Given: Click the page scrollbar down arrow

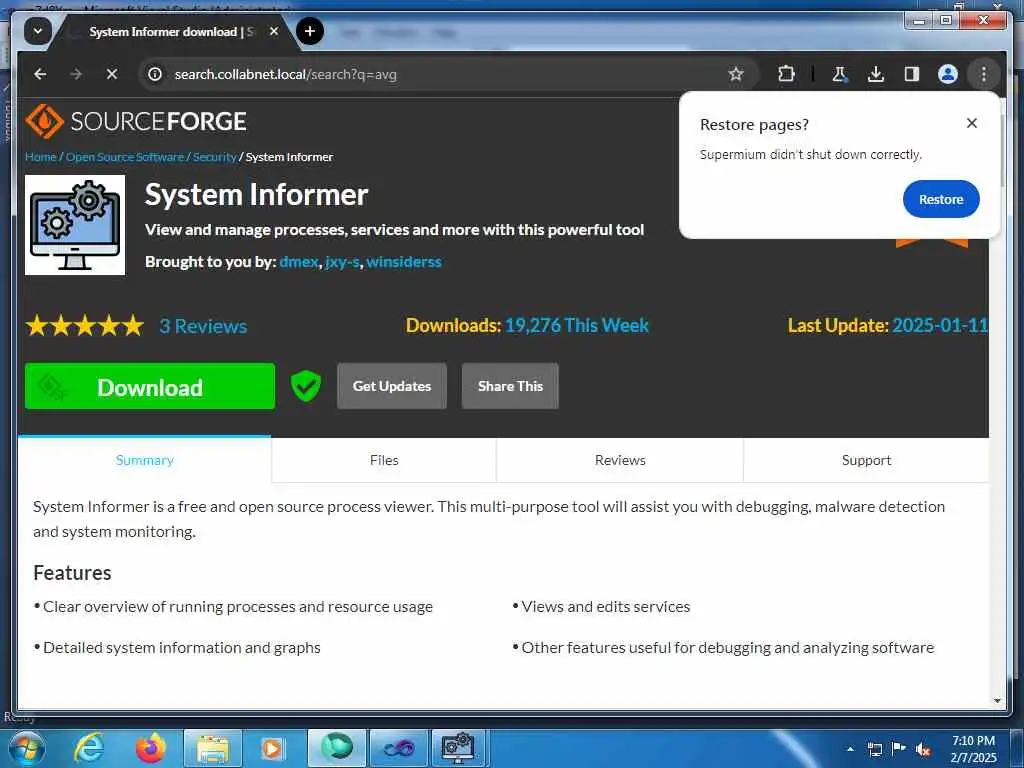Looking at the screenshot, I should [997, 701].
